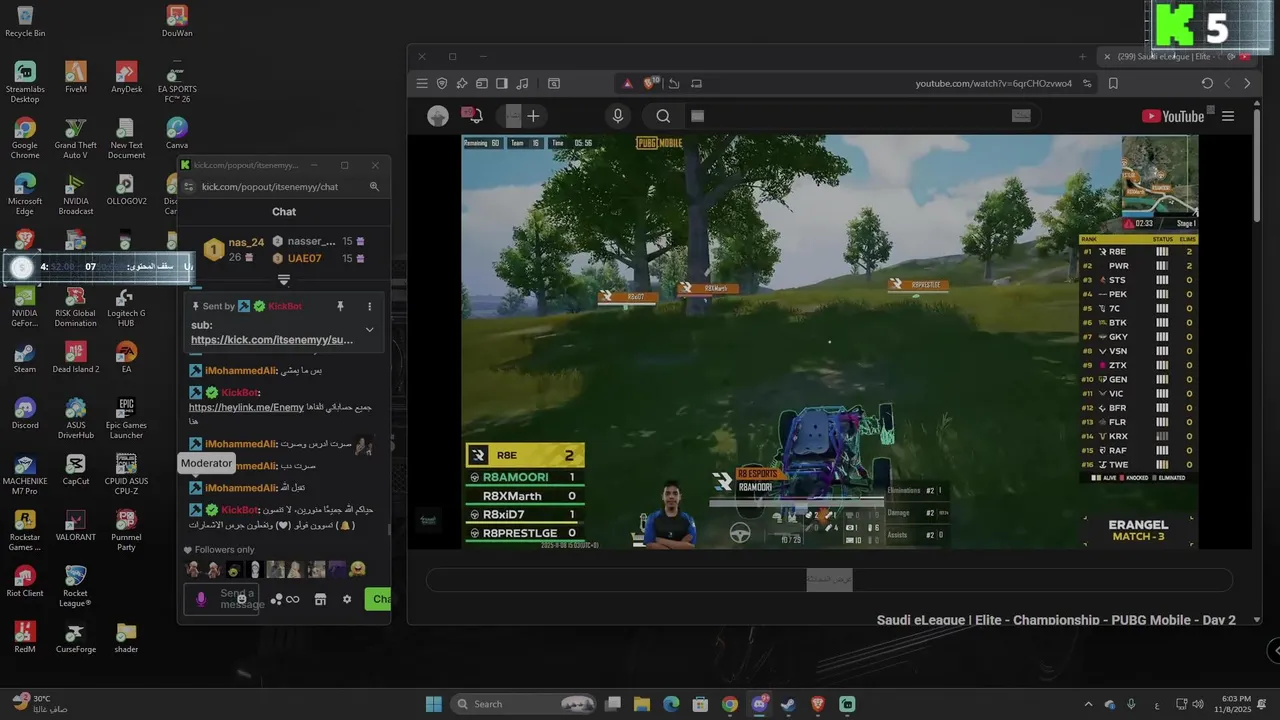Open the OLLOGOV2 desktop file
Viewport: 1280px width, 720px height.
coord(126,189)
